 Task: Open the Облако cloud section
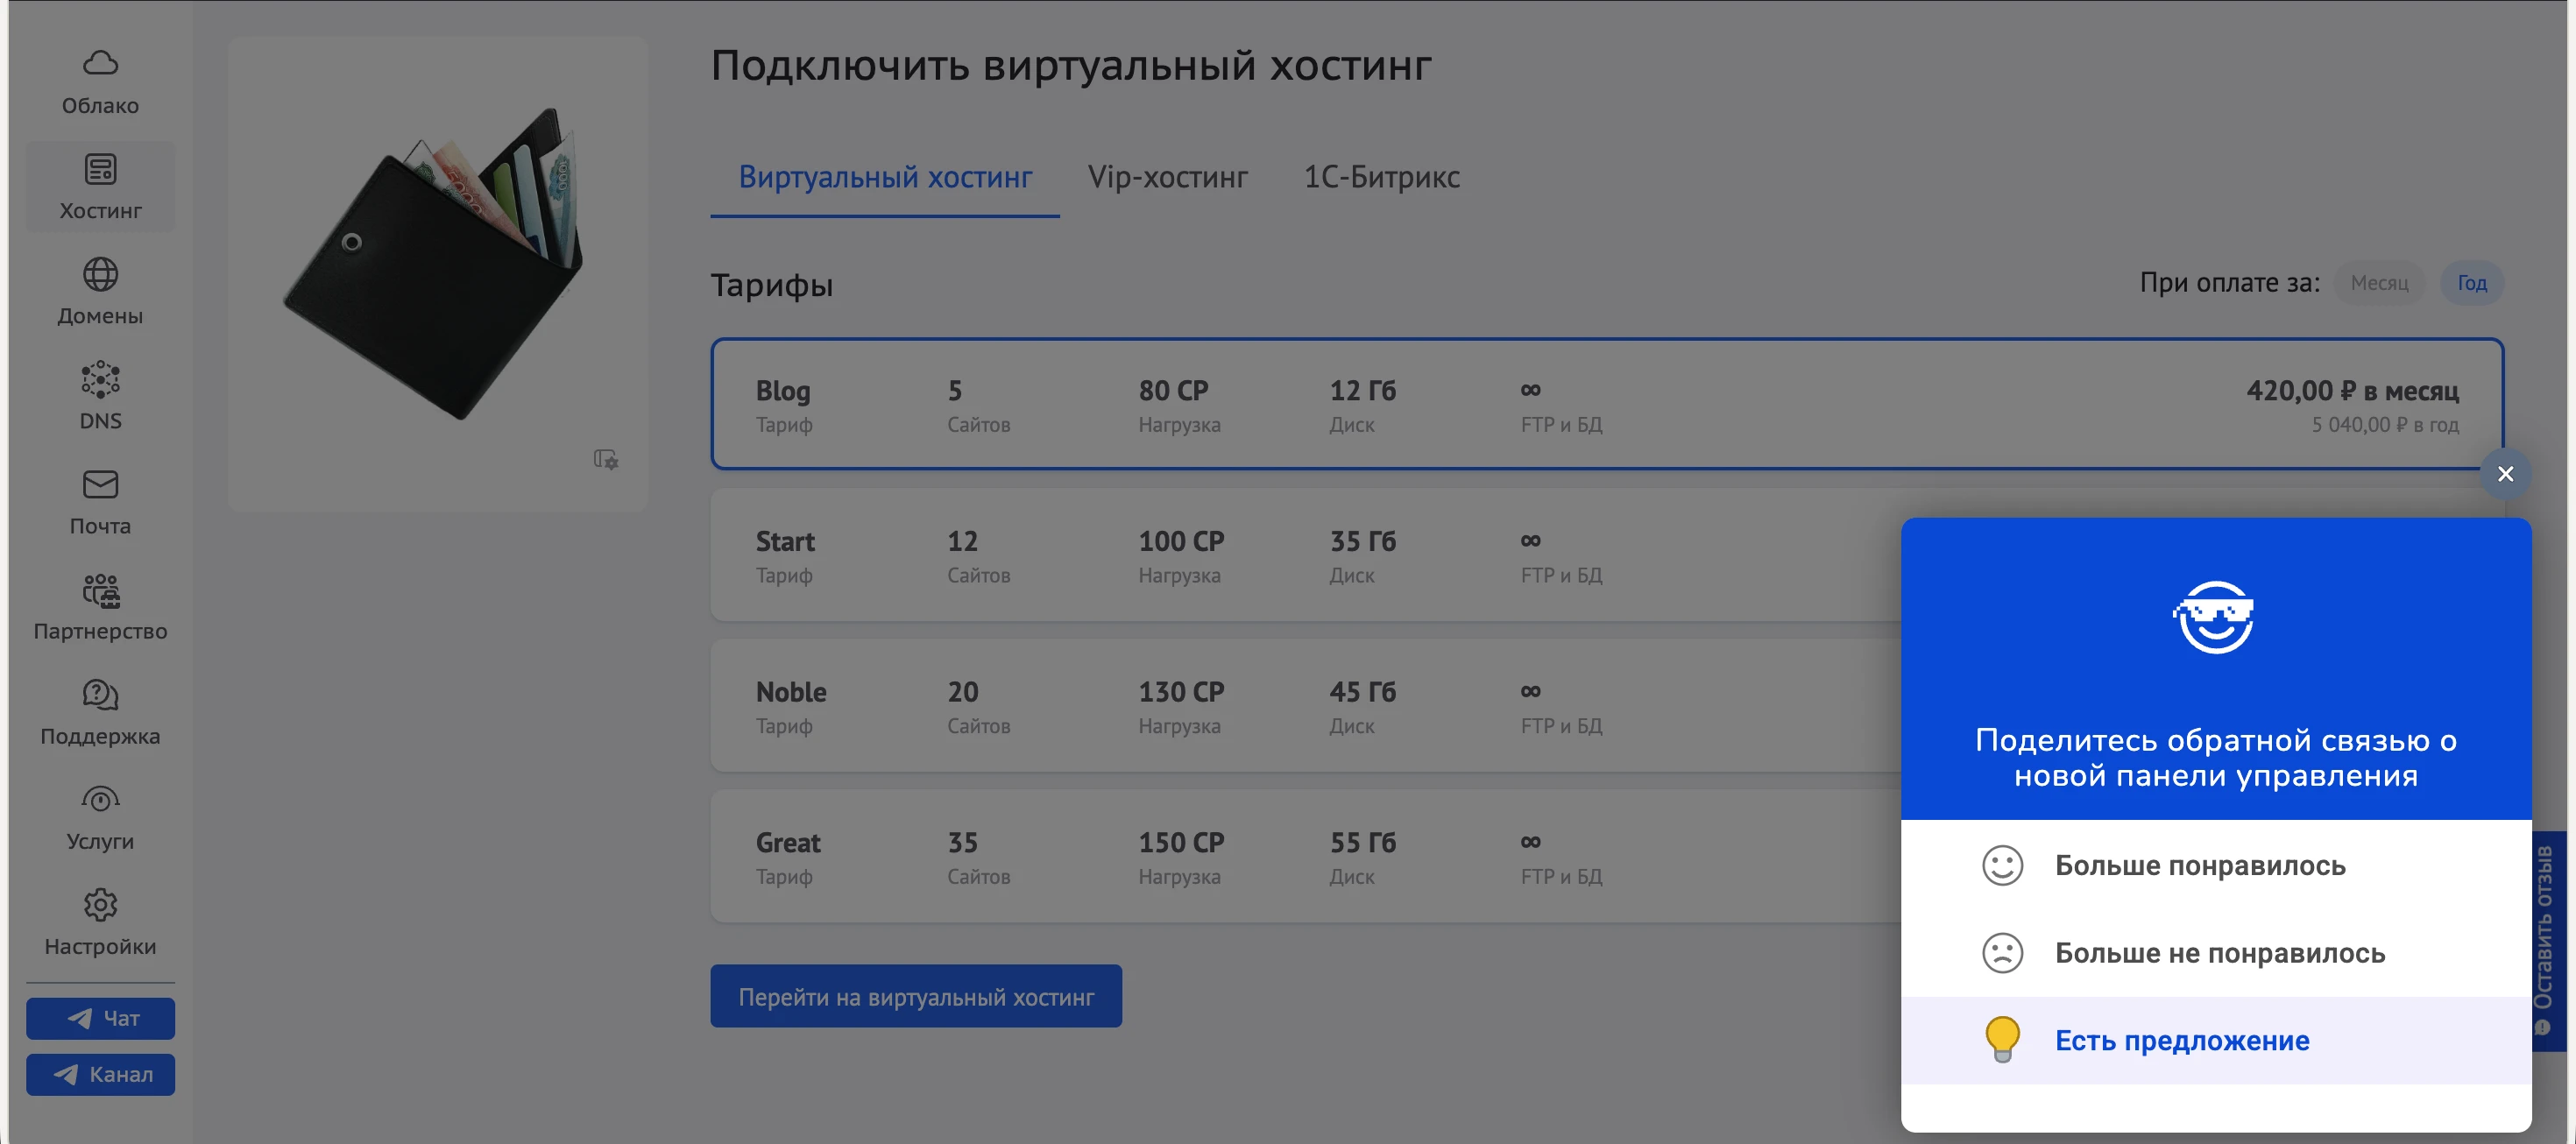(x=100, y=82)
